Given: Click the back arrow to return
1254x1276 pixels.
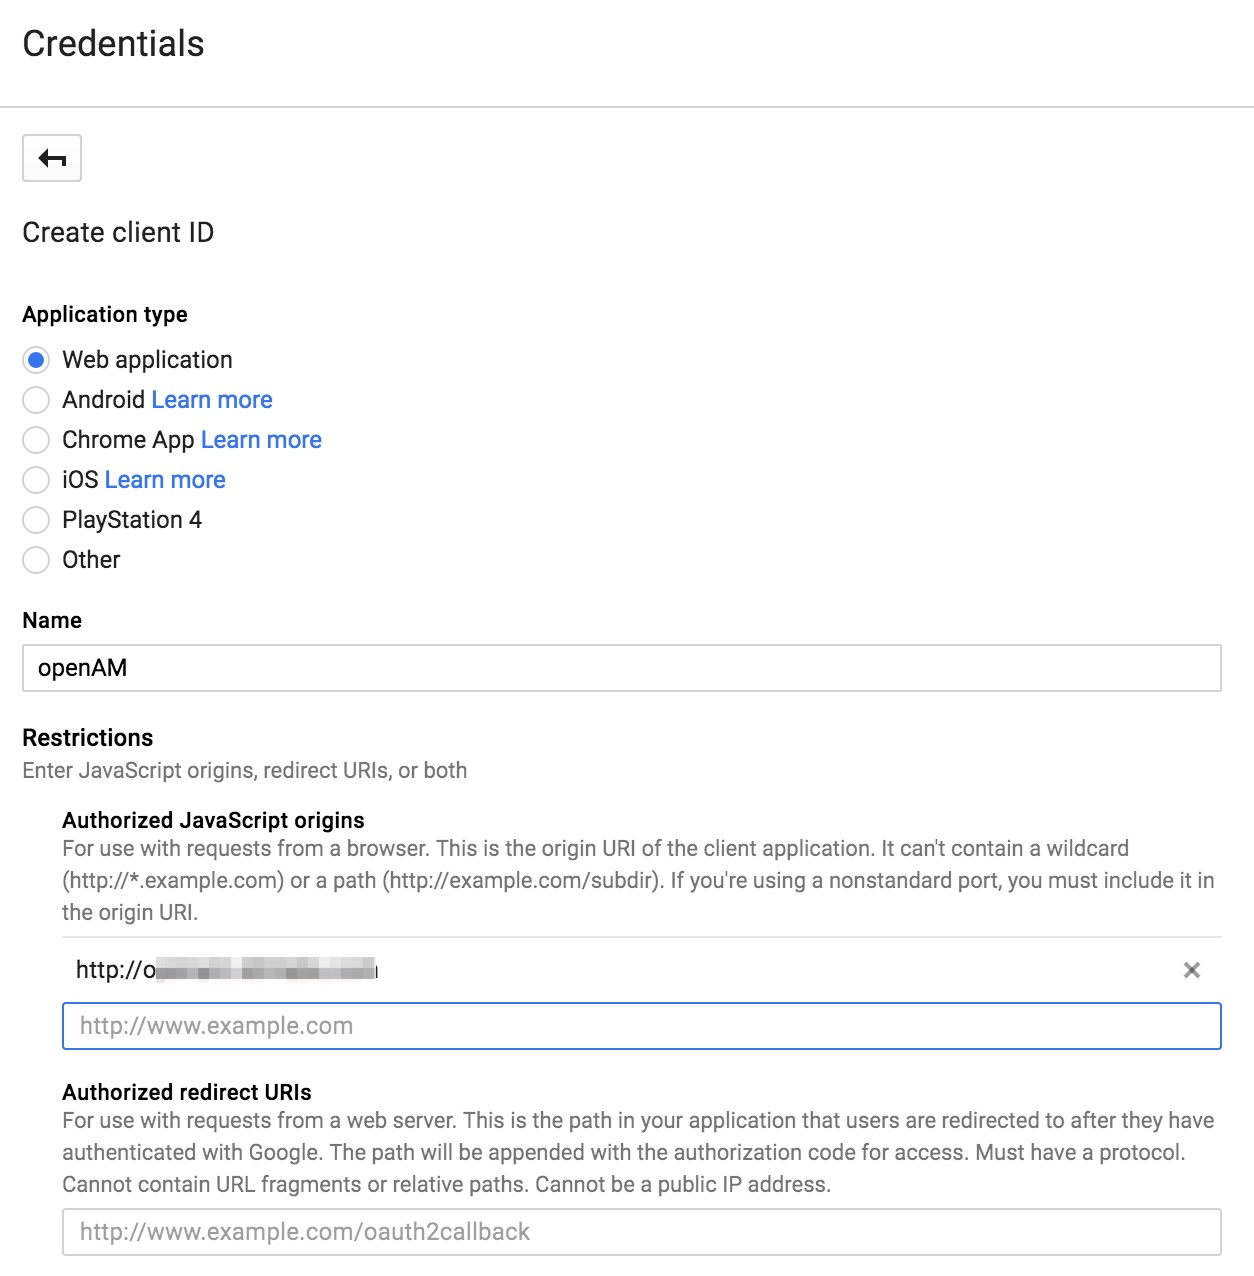Looking at the screenshot, I should pos(51,158).
